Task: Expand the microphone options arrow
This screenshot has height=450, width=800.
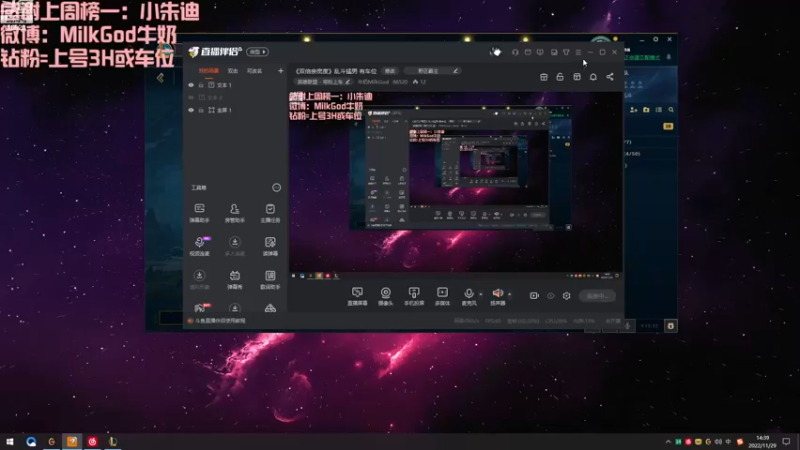Action: 481,294
